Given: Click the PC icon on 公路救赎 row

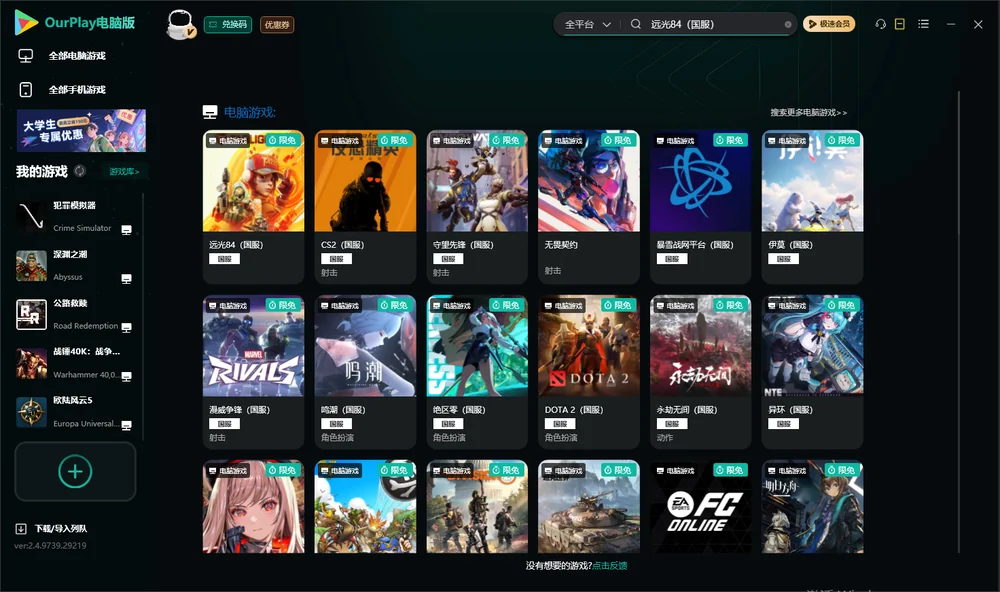Looking at the screenshot, I should [x=126, y=327].
